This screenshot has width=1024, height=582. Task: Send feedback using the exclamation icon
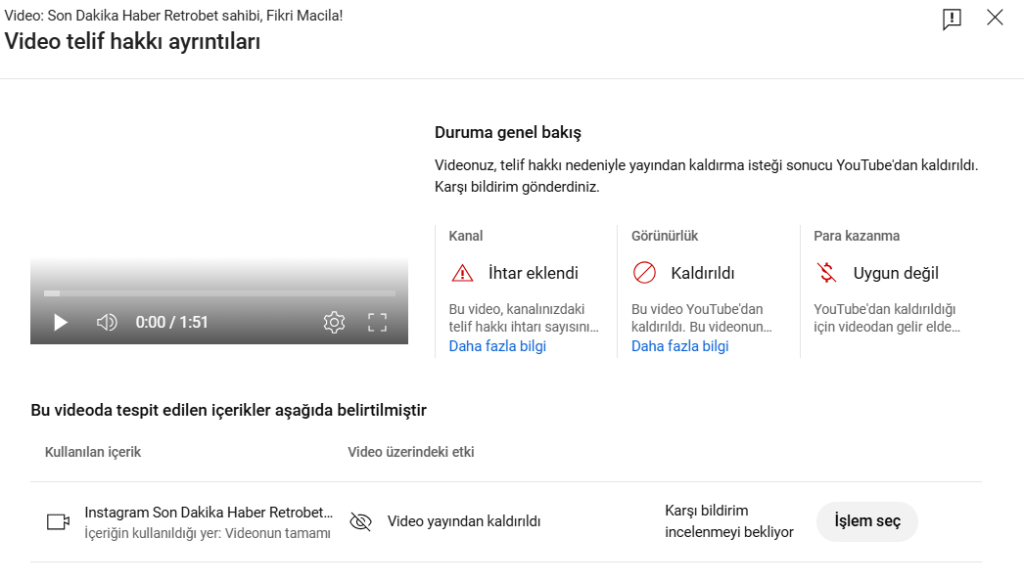click(x=952, y=18)
